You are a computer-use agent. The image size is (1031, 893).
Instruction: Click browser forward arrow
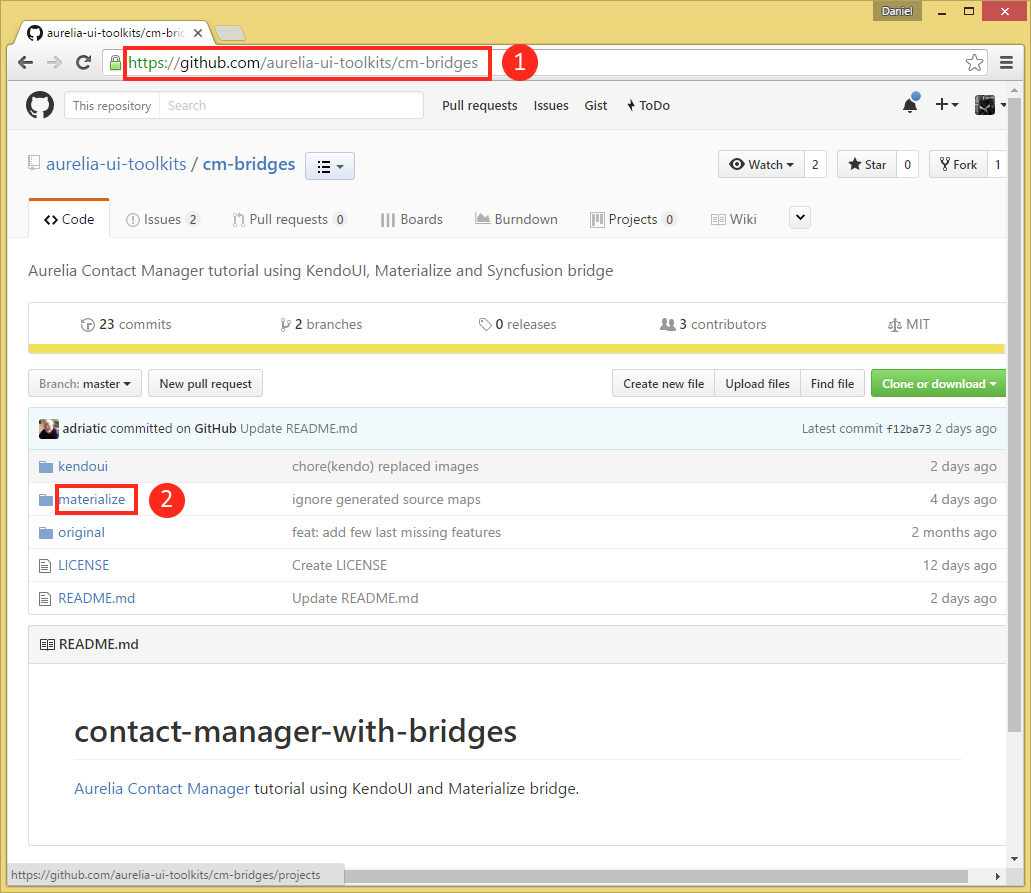(x=55, y=62)
